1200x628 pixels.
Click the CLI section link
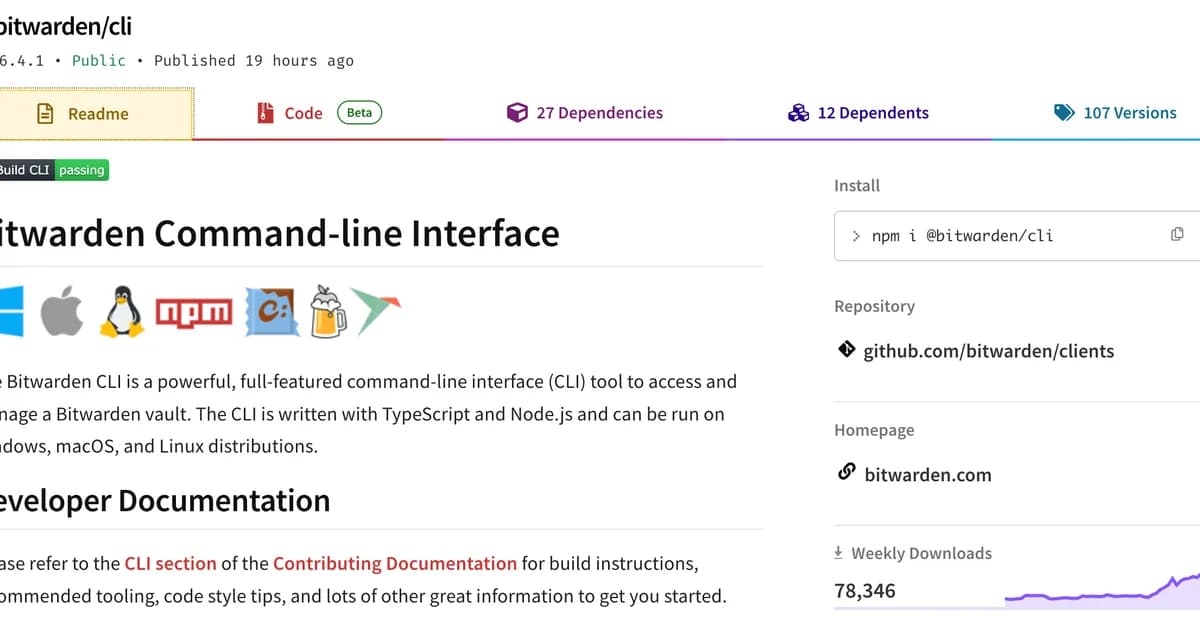pyautogui.click(x=171, y=563)
